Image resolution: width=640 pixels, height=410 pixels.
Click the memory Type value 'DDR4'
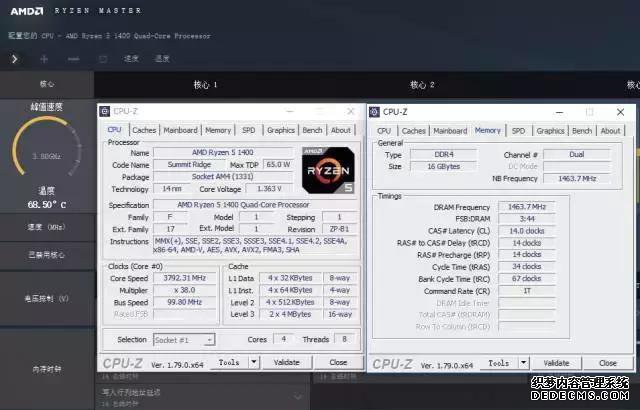coord(444,155)
